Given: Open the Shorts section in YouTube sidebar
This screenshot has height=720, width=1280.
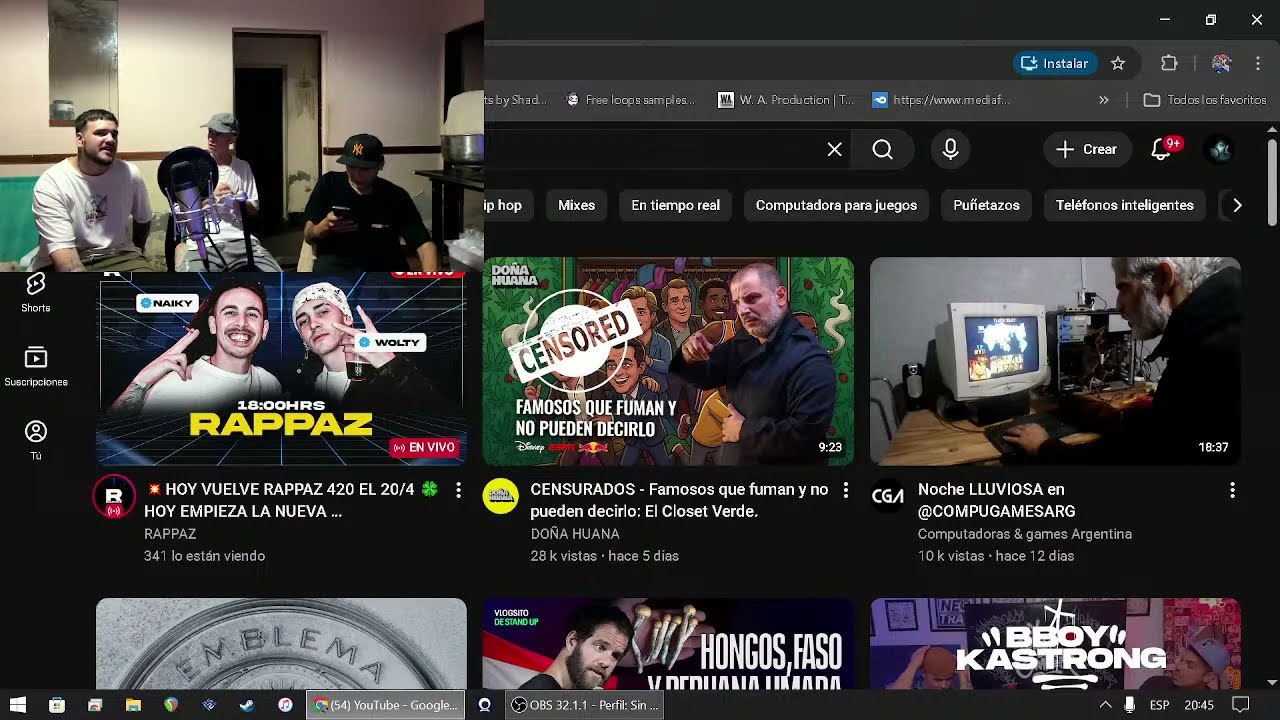Looking at the screenshot, I should click(x=36, y=293).
